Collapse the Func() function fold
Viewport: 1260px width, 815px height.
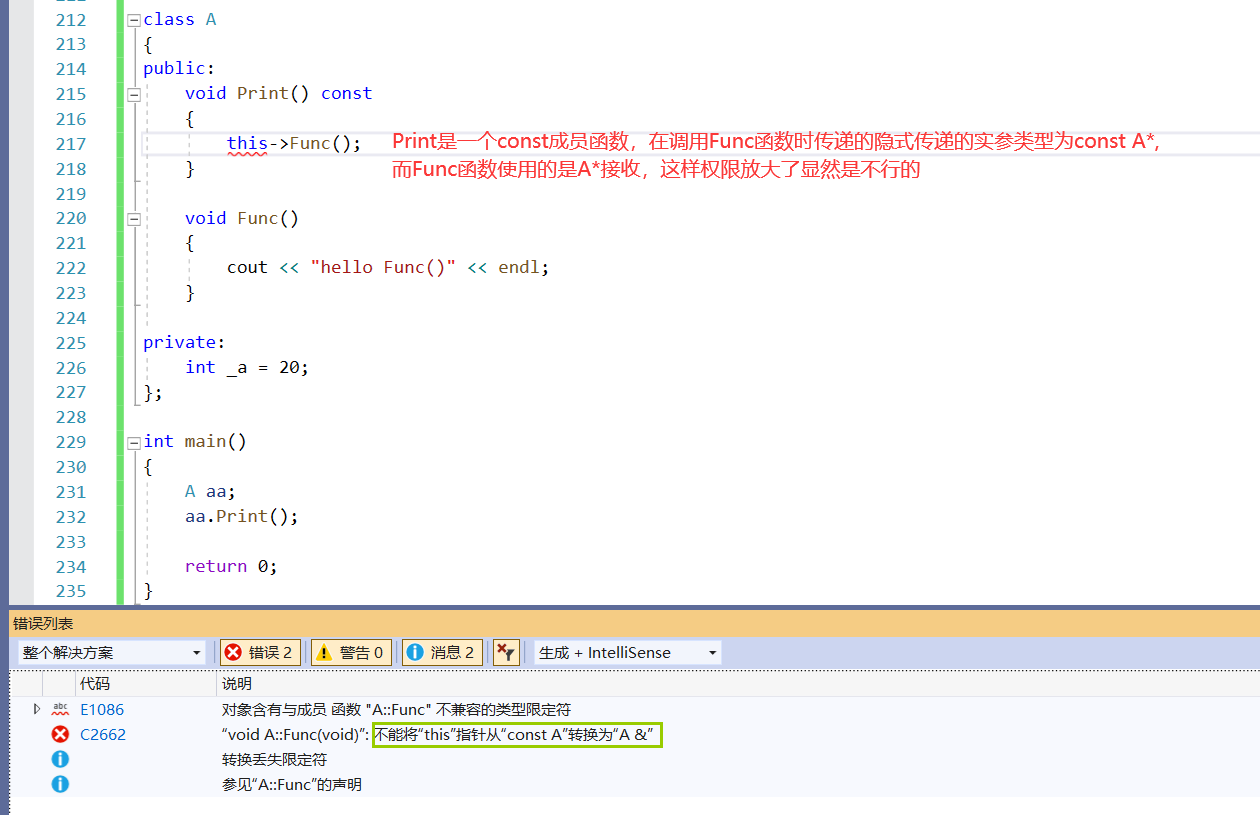(x=134, y=218)
